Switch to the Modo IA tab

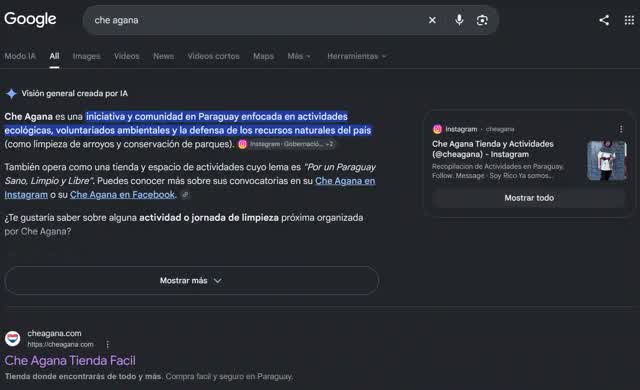(20, 56)
